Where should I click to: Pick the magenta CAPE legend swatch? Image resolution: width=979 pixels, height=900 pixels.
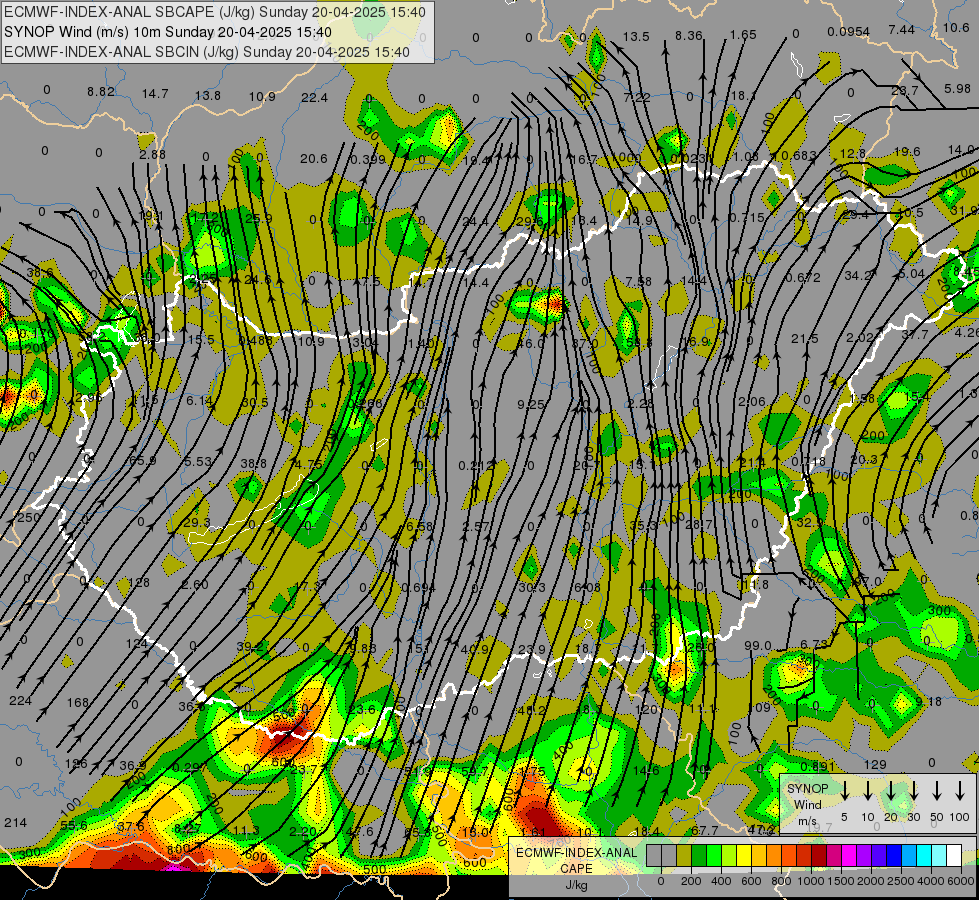[850, 855]
